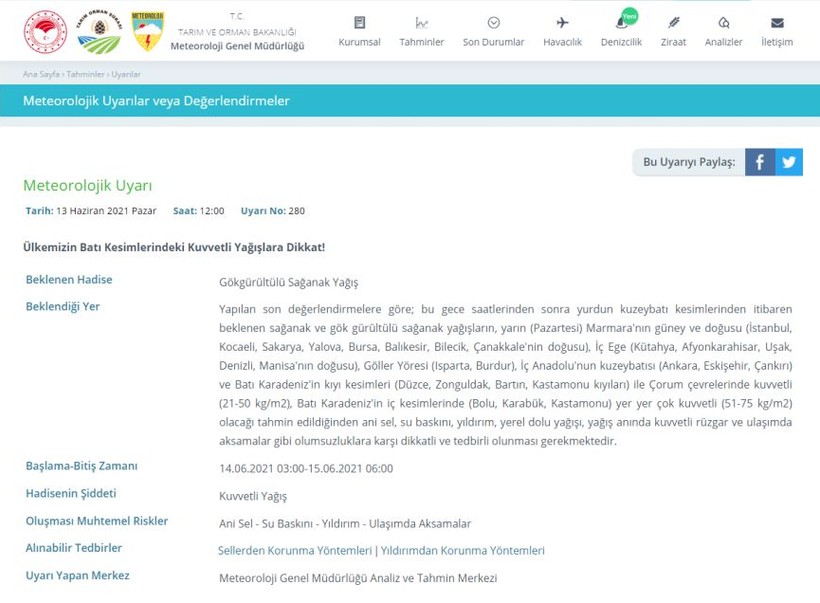This screenshot has width=820, height=603.
Task: Share the warning on Twitter
Action: point(789,162)
